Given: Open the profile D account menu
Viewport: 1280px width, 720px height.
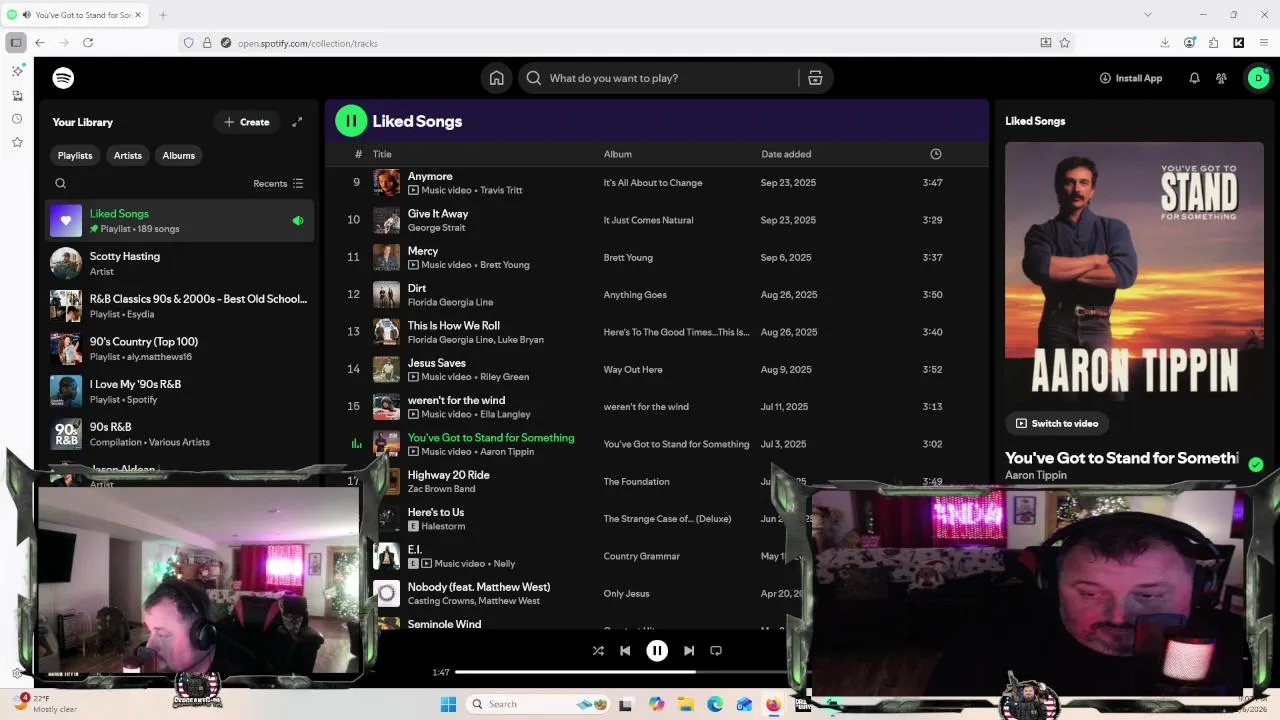Looking at the screenshot, I should (x=1259, y=78).
